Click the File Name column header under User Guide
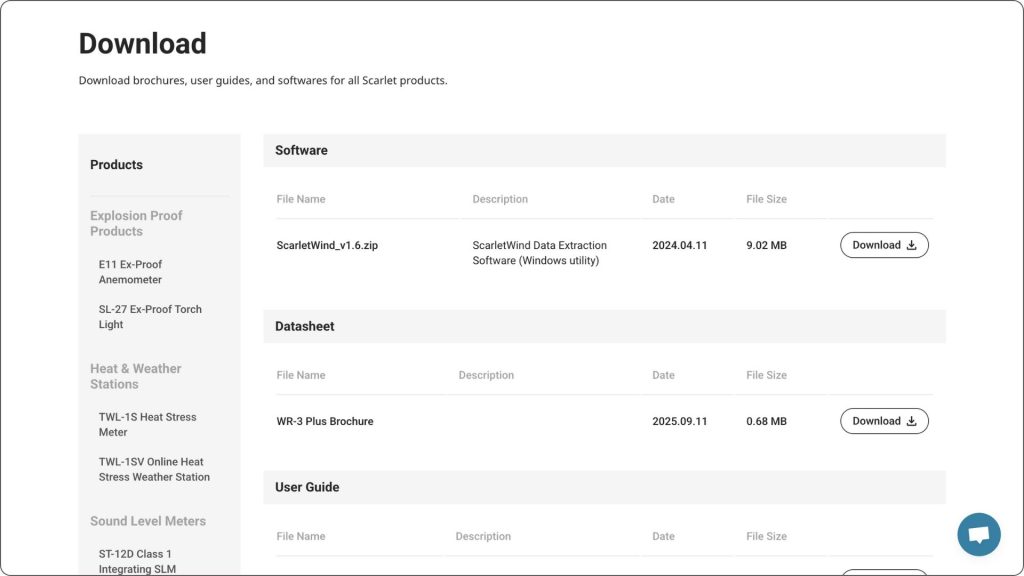The width and height of the screenshot is (1024, 576). [301, 536]
